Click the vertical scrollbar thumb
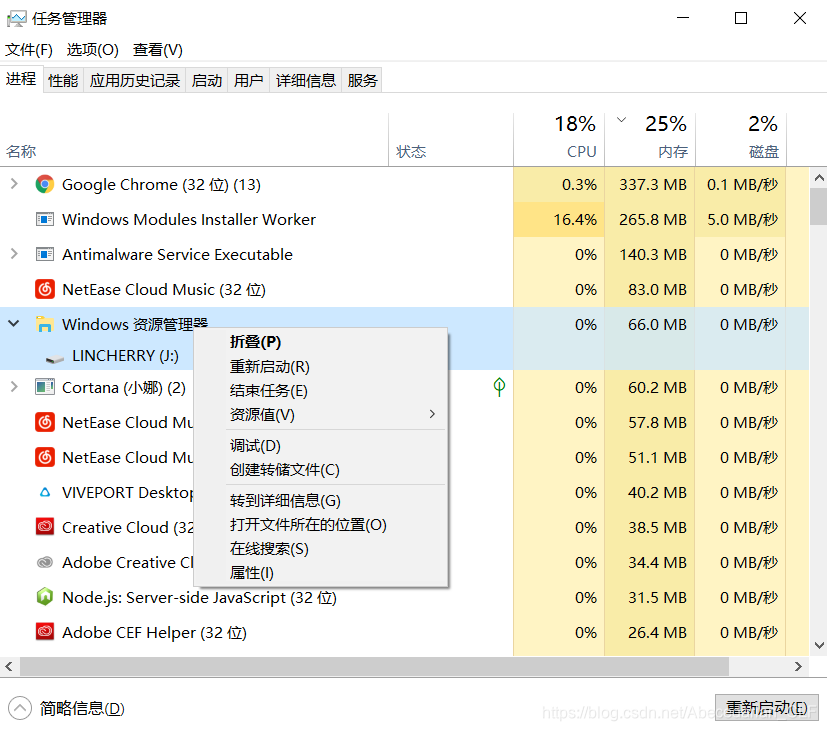 click(819, 206)
